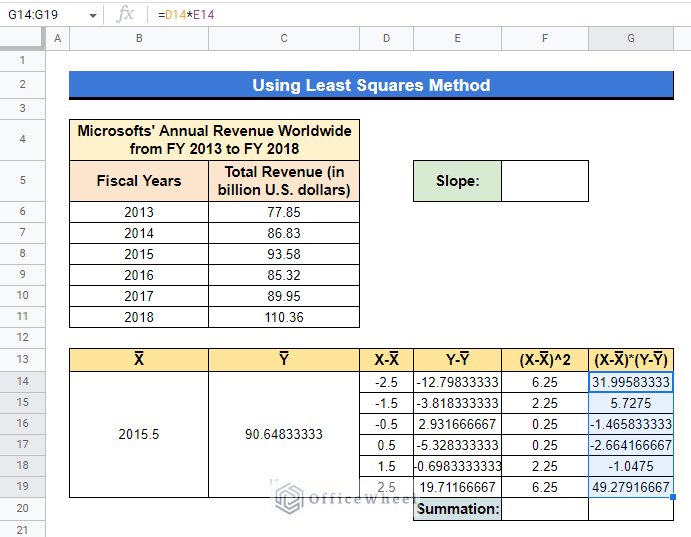Select the cell containing 2018
The width and height of the screenshot is (691, 537).
tap(139, 317)
